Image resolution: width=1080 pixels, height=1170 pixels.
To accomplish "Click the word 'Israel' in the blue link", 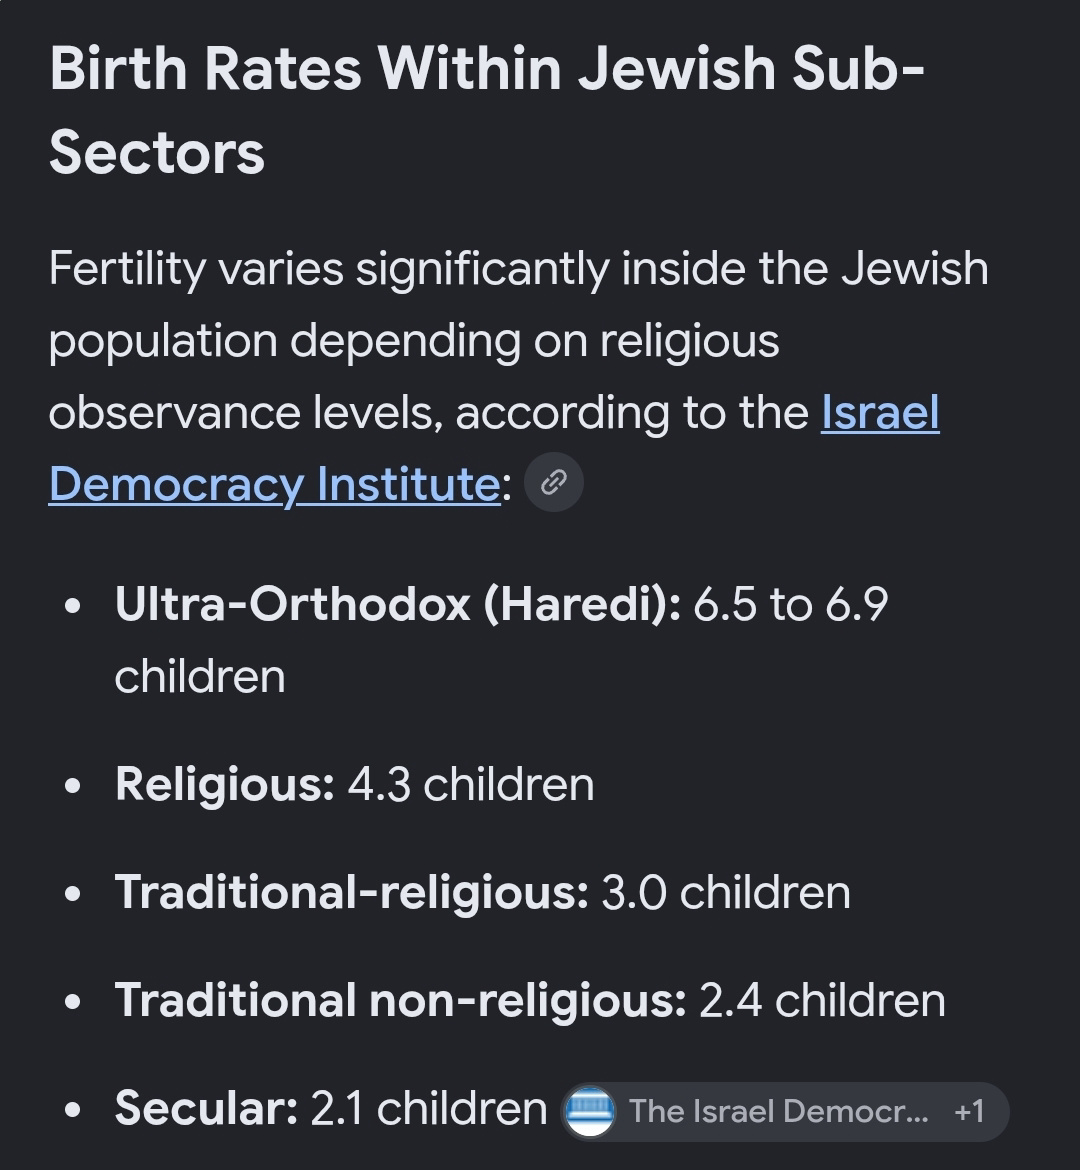I will [x=880, y=413].
